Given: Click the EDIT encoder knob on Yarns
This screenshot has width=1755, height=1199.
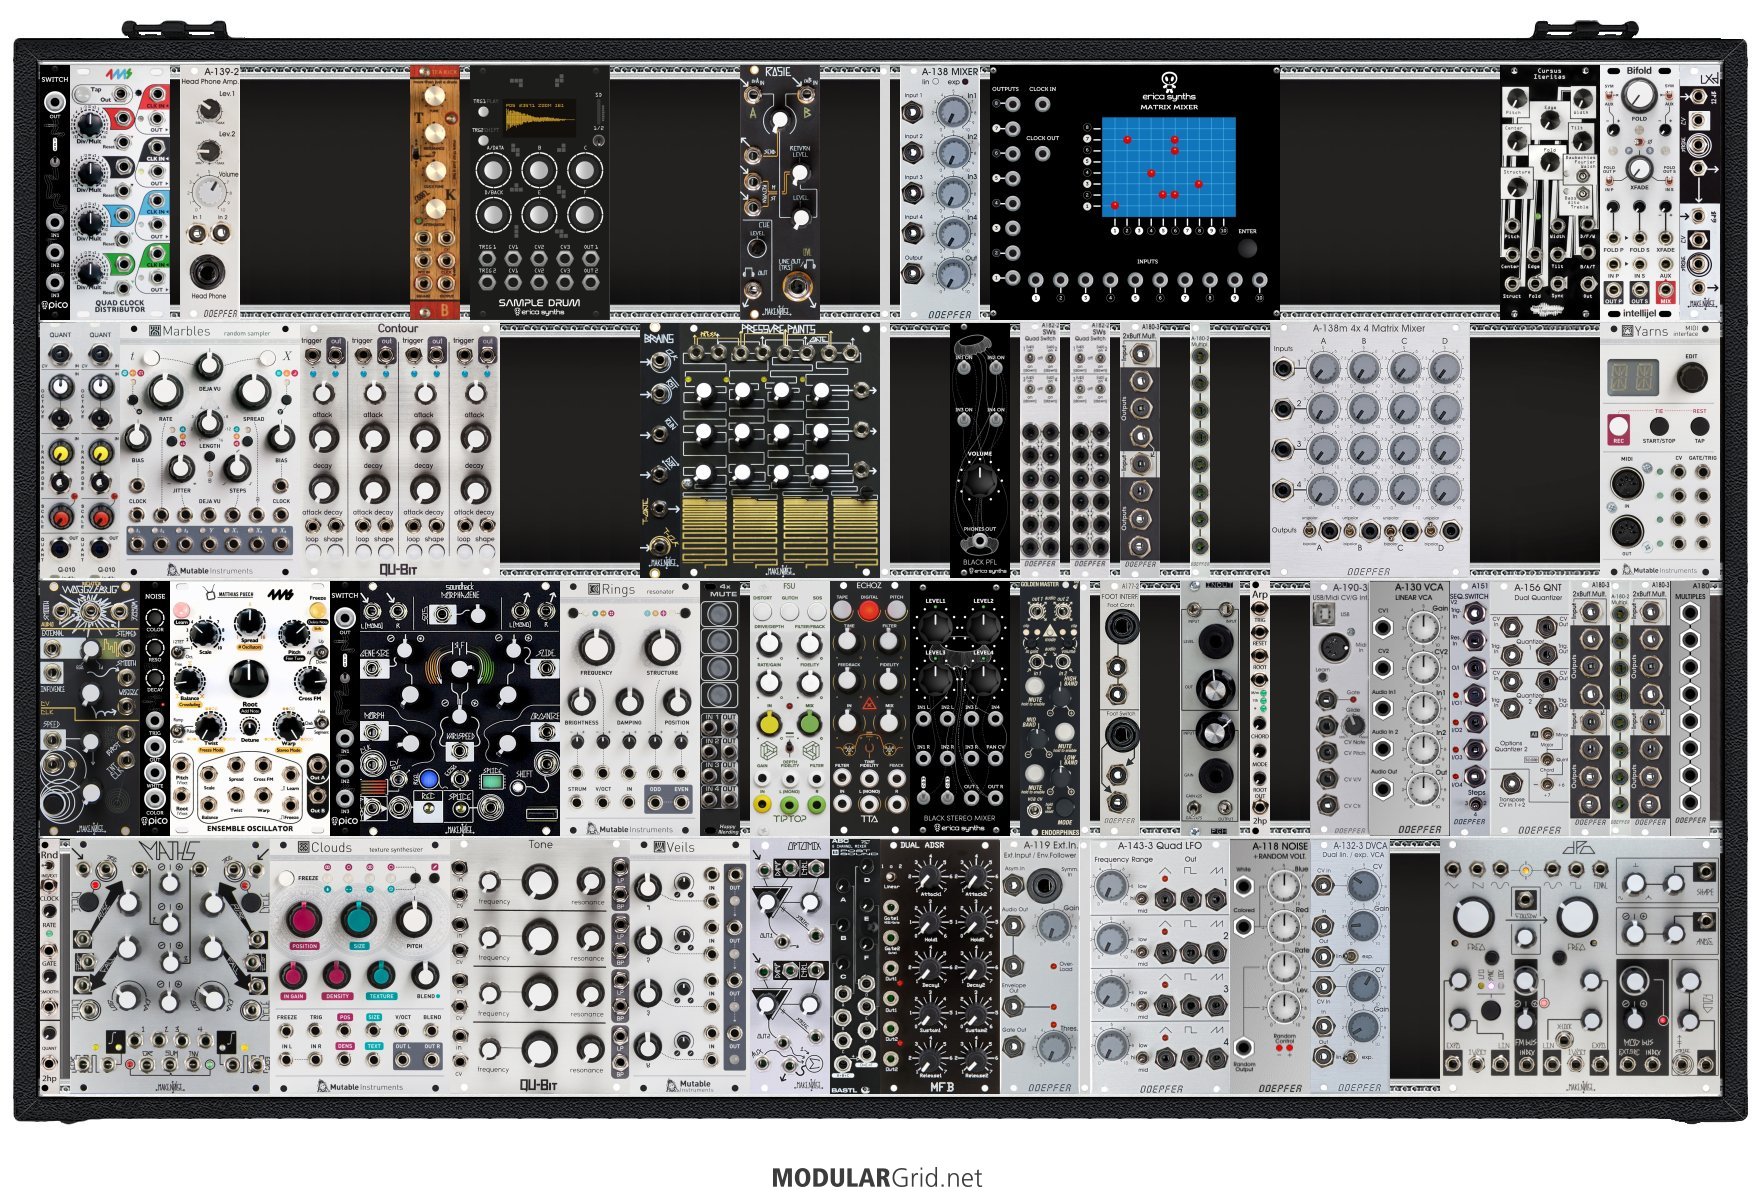Looking at the screenshot, I should (x=1691, y=378).
